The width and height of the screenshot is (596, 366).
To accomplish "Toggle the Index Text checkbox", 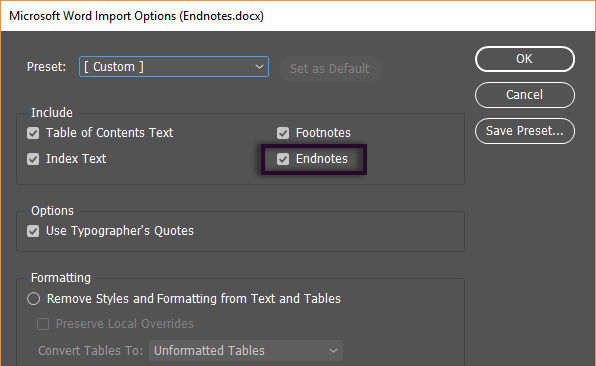I will (33, 159).
